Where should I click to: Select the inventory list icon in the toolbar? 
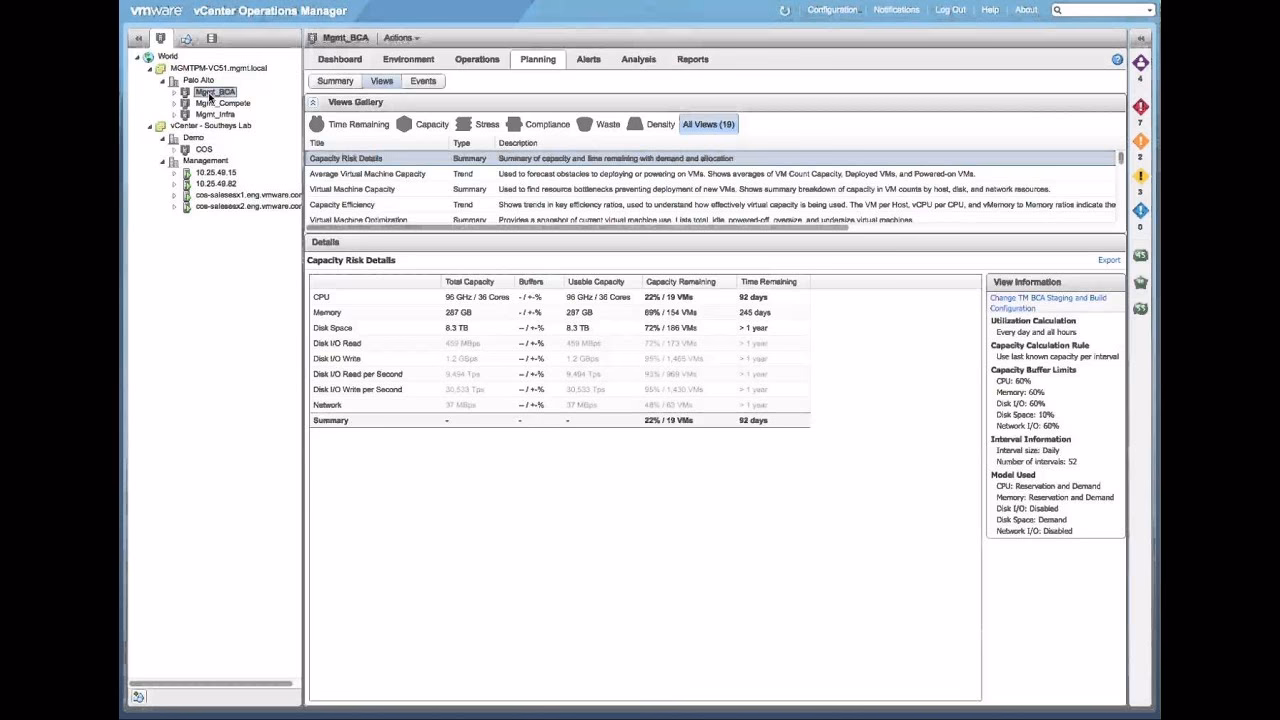[x=211, y=38]
